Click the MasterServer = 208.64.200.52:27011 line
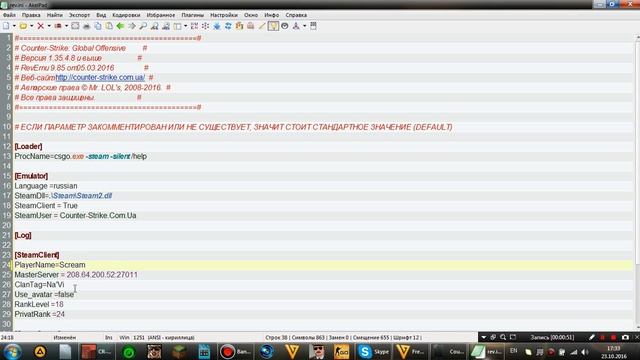The height and width of the screenshot is (360, 640). (76, 275)
